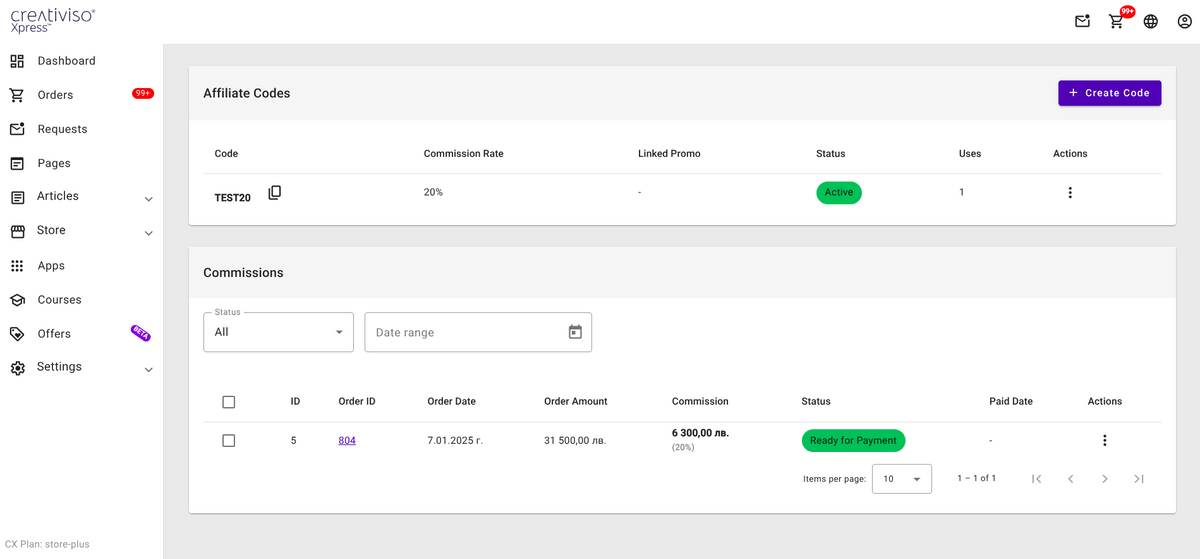Open the Status filter dropdown

[278, 332]
